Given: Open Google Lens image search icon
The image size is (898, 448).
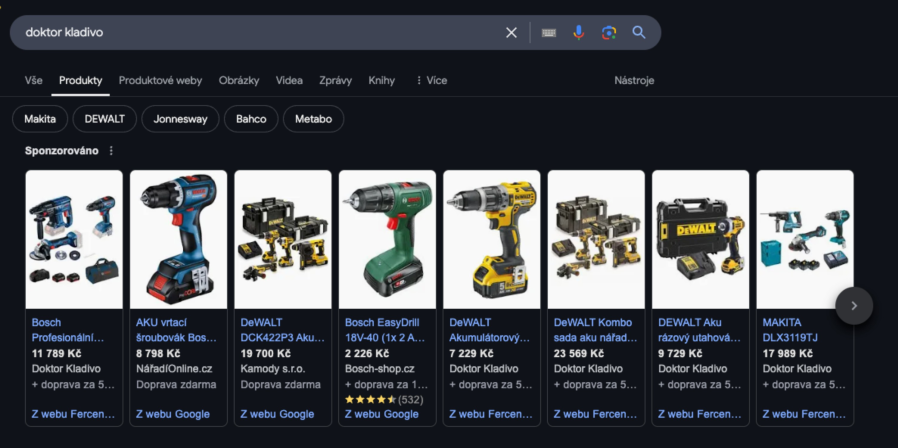Looking at the screenshot, I should tap(609, 33).
